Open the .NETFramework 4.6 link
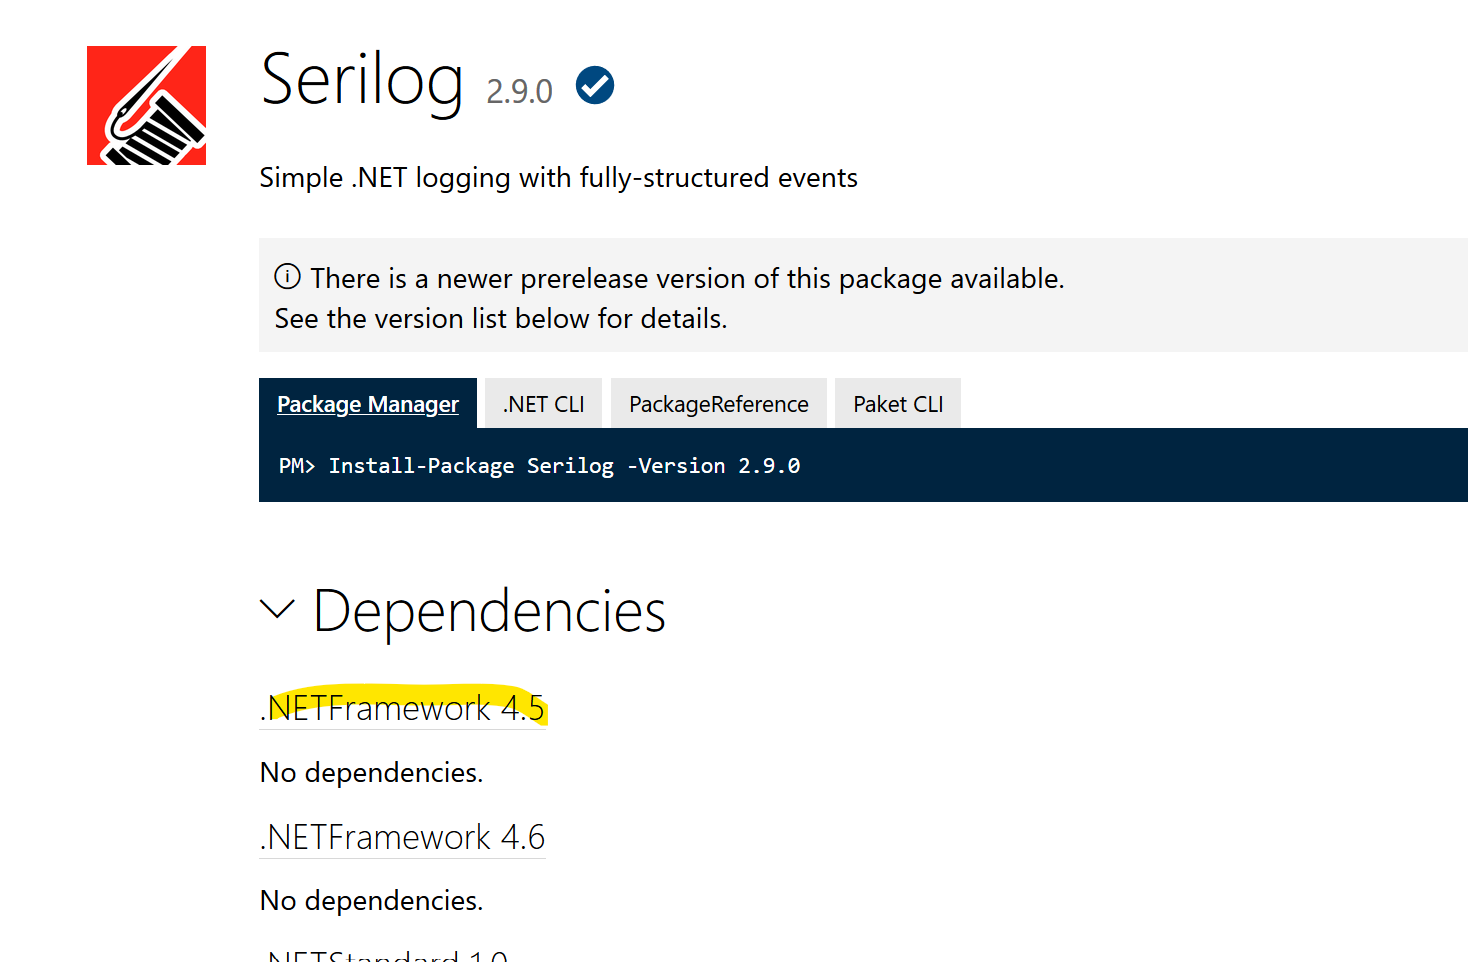 [402, 838]
